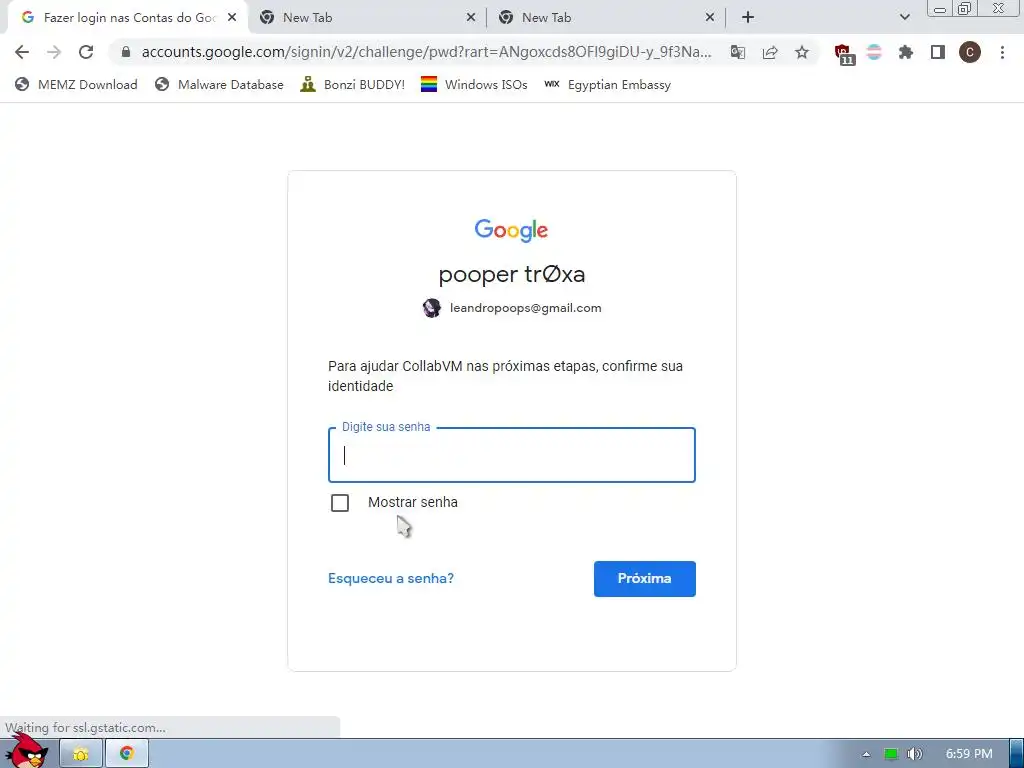The width and height of the screenshot is (1024, 768).
Task: Go back to the previous page
Action: click(x=22, y=52)
